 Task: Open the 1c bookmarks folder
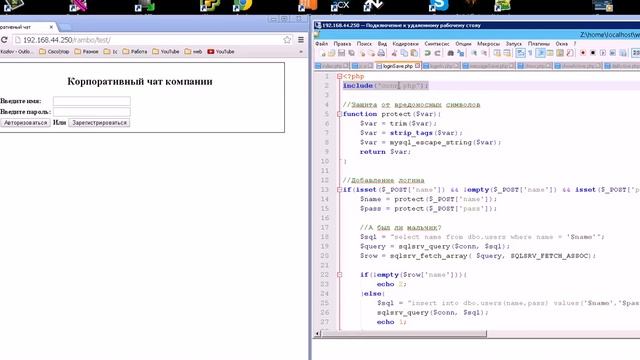110,52
